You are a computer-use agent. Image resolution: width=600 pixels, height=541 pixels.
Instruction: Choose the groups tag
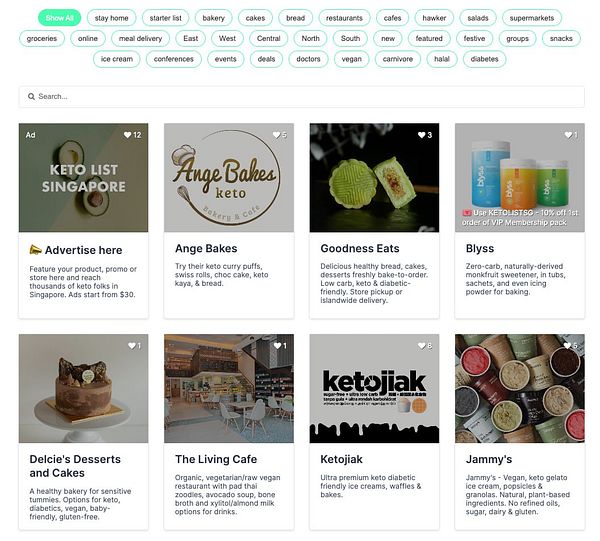pos(517,39)
